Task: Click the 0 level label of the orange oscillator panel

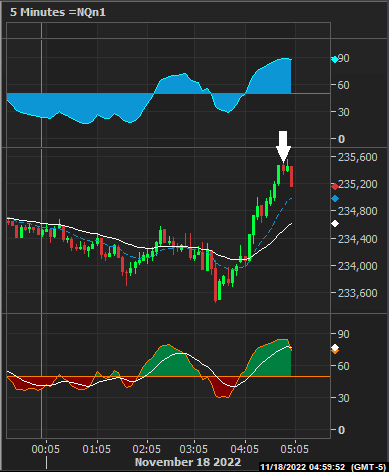Action: pyautogui.click(x=341, y=430)
